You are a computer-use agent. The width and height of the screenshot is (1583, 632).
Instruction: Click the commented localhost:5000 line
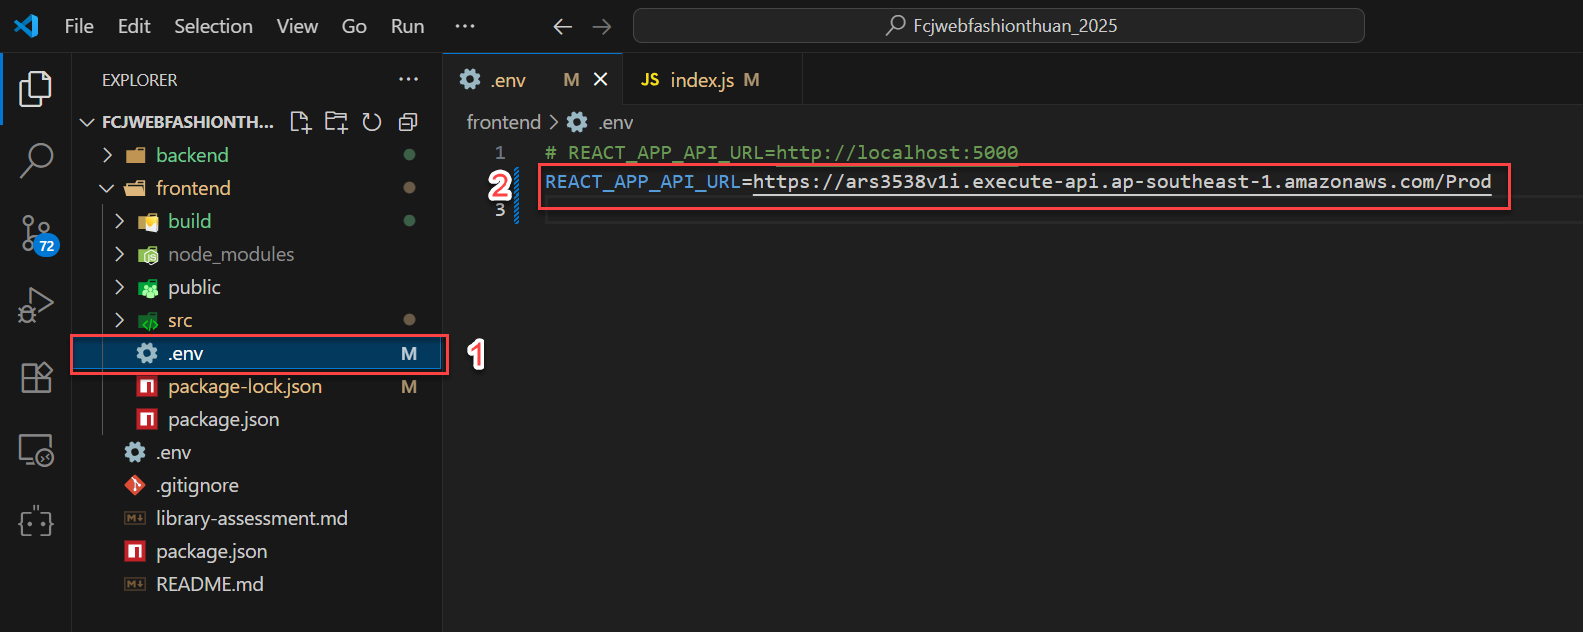(x=781, y=153)
